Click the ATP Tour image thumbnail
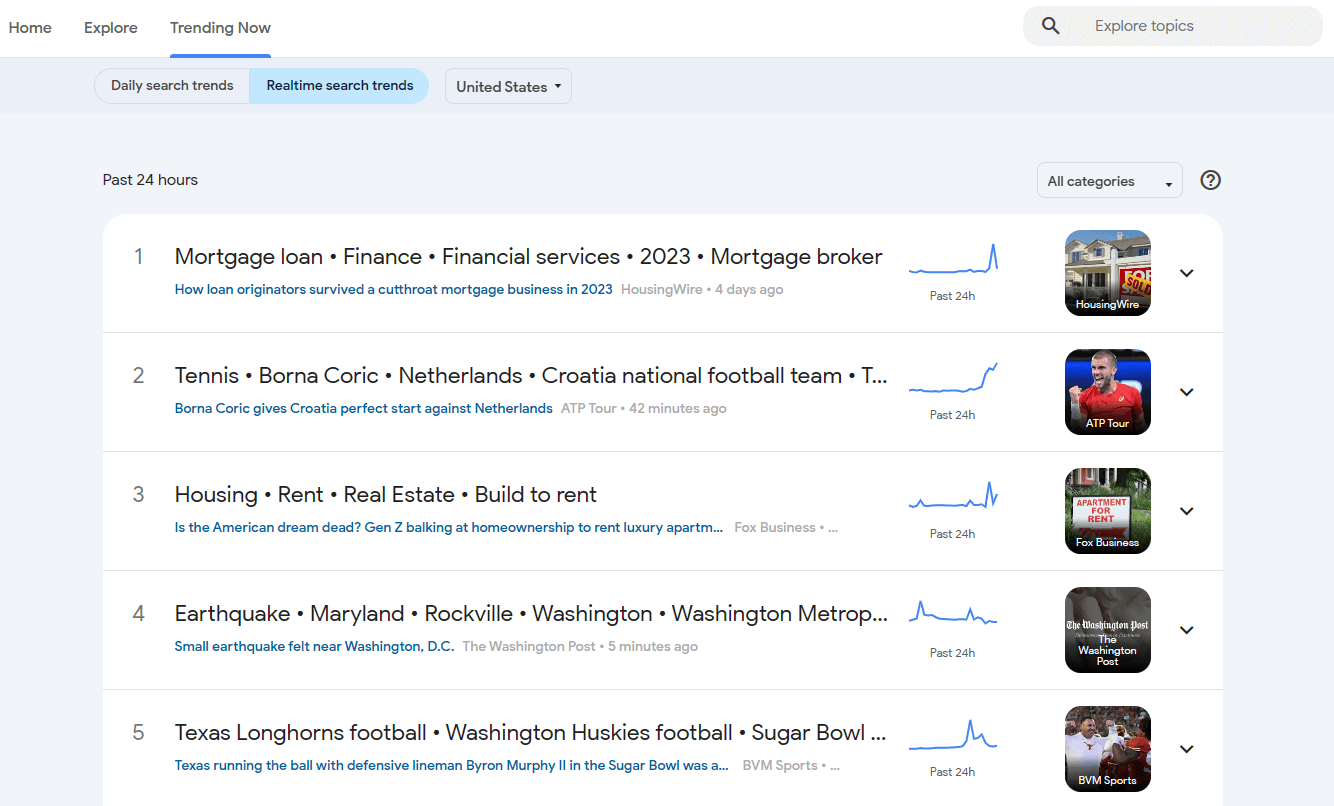 pos(1107,391)
